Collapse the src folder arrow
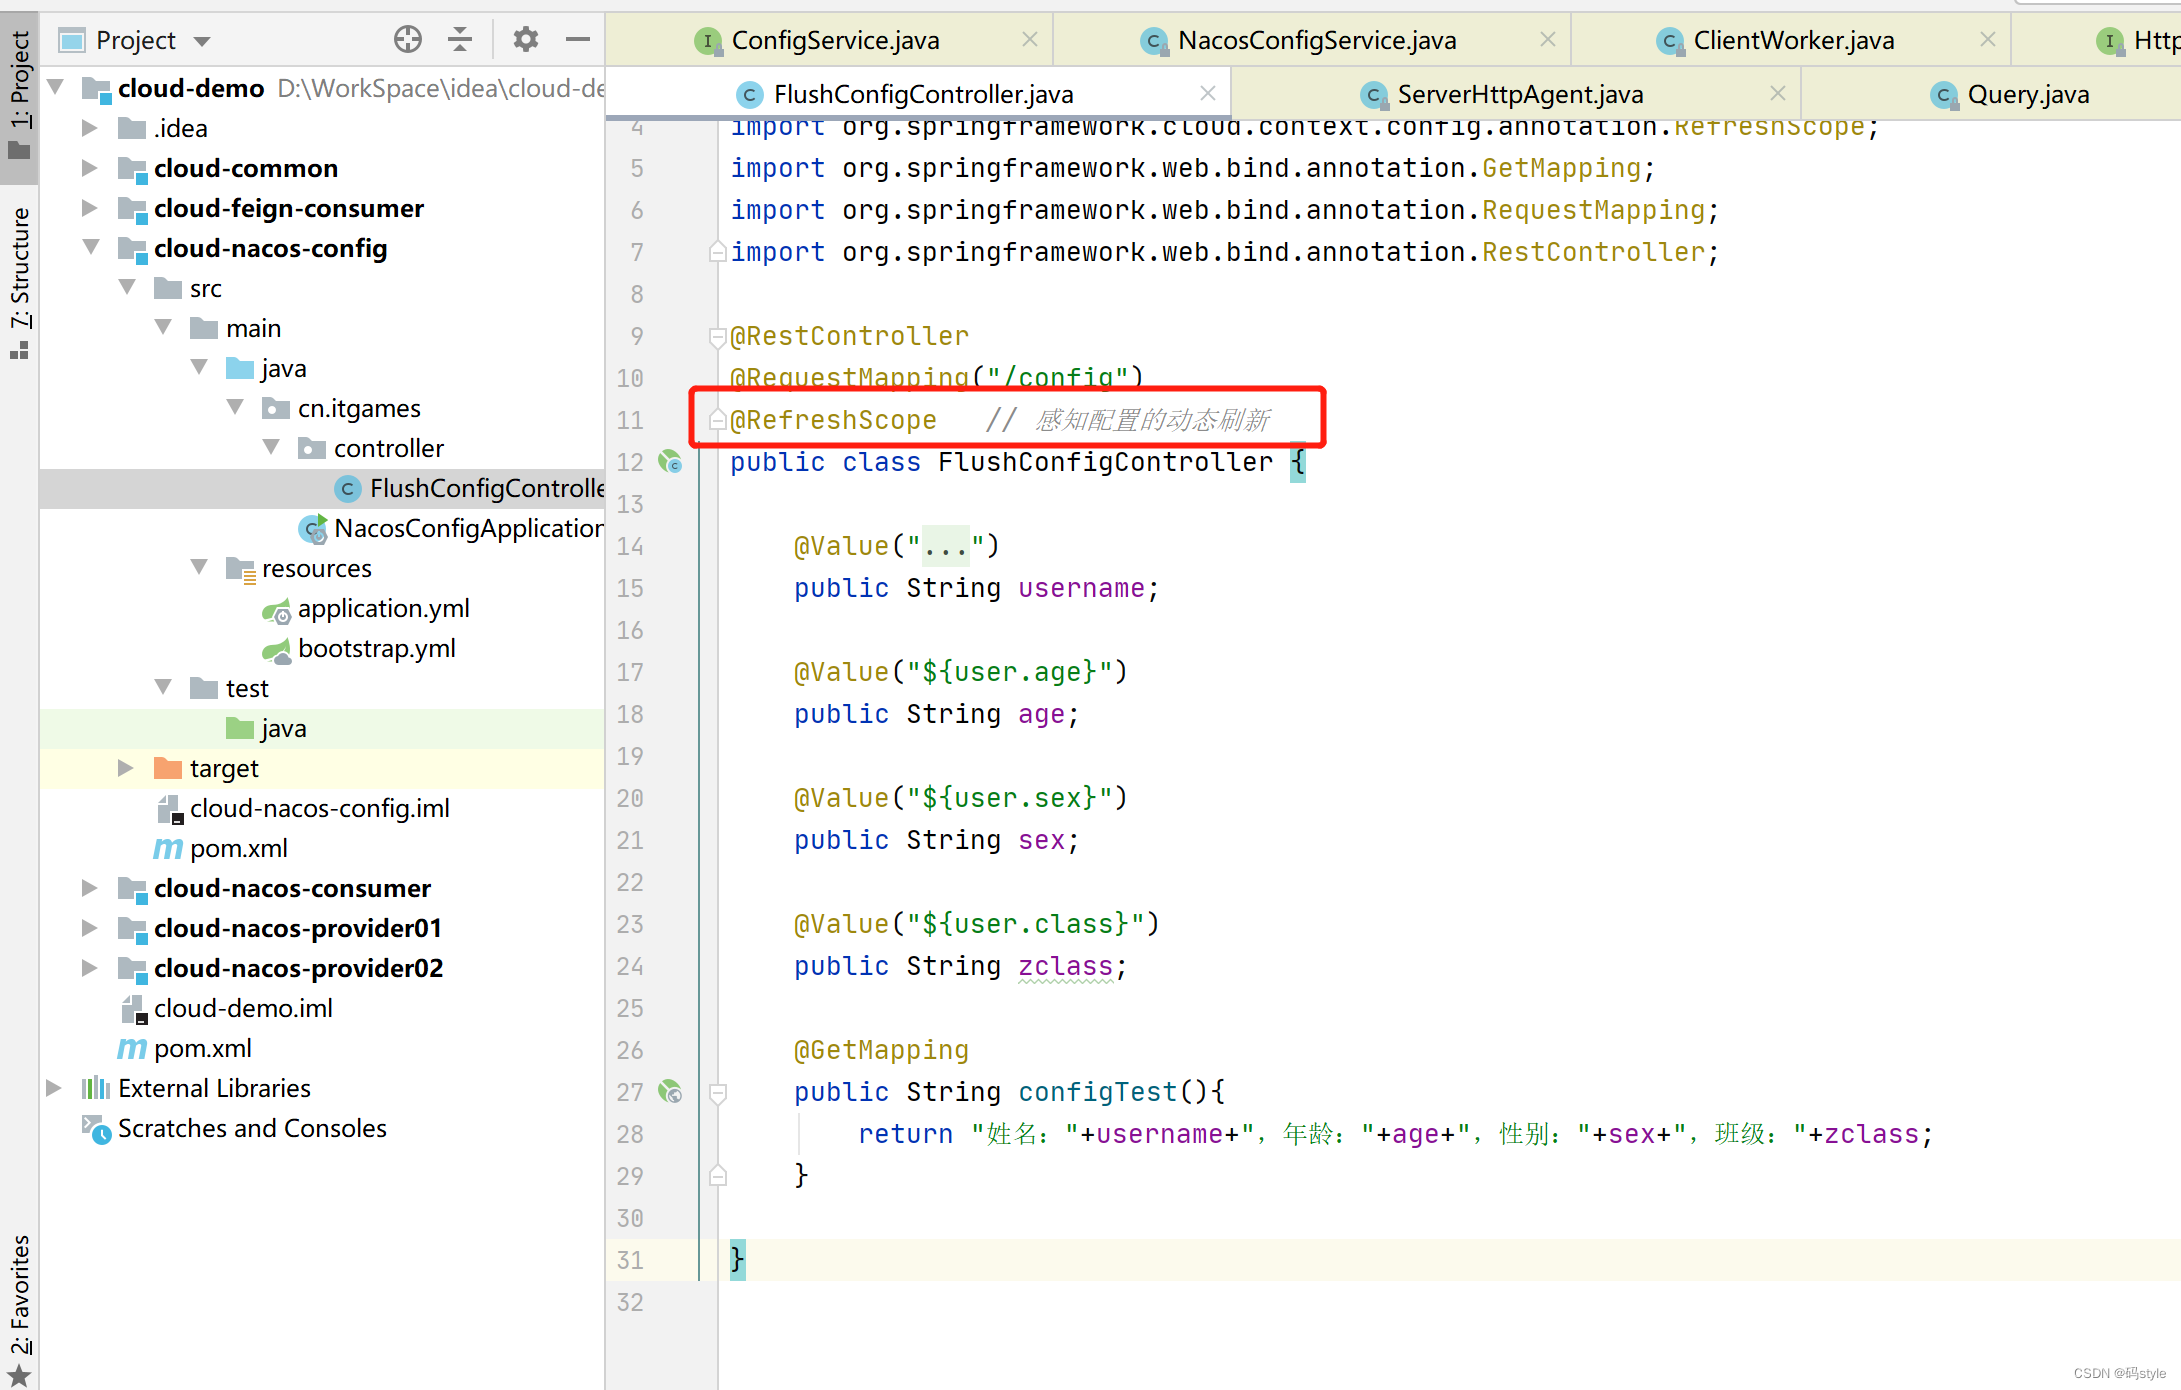Screen dimensions: 2181x1390 (x=127, y=287)
